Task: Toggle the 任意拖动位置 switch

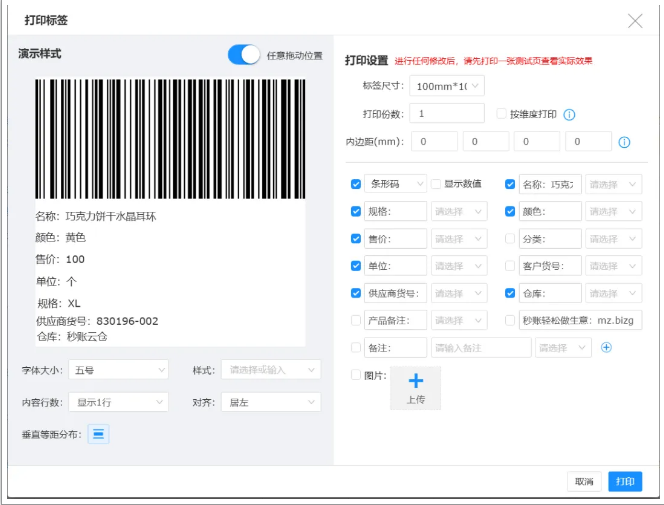Action: pyautogui.click(x=244, y=55)
